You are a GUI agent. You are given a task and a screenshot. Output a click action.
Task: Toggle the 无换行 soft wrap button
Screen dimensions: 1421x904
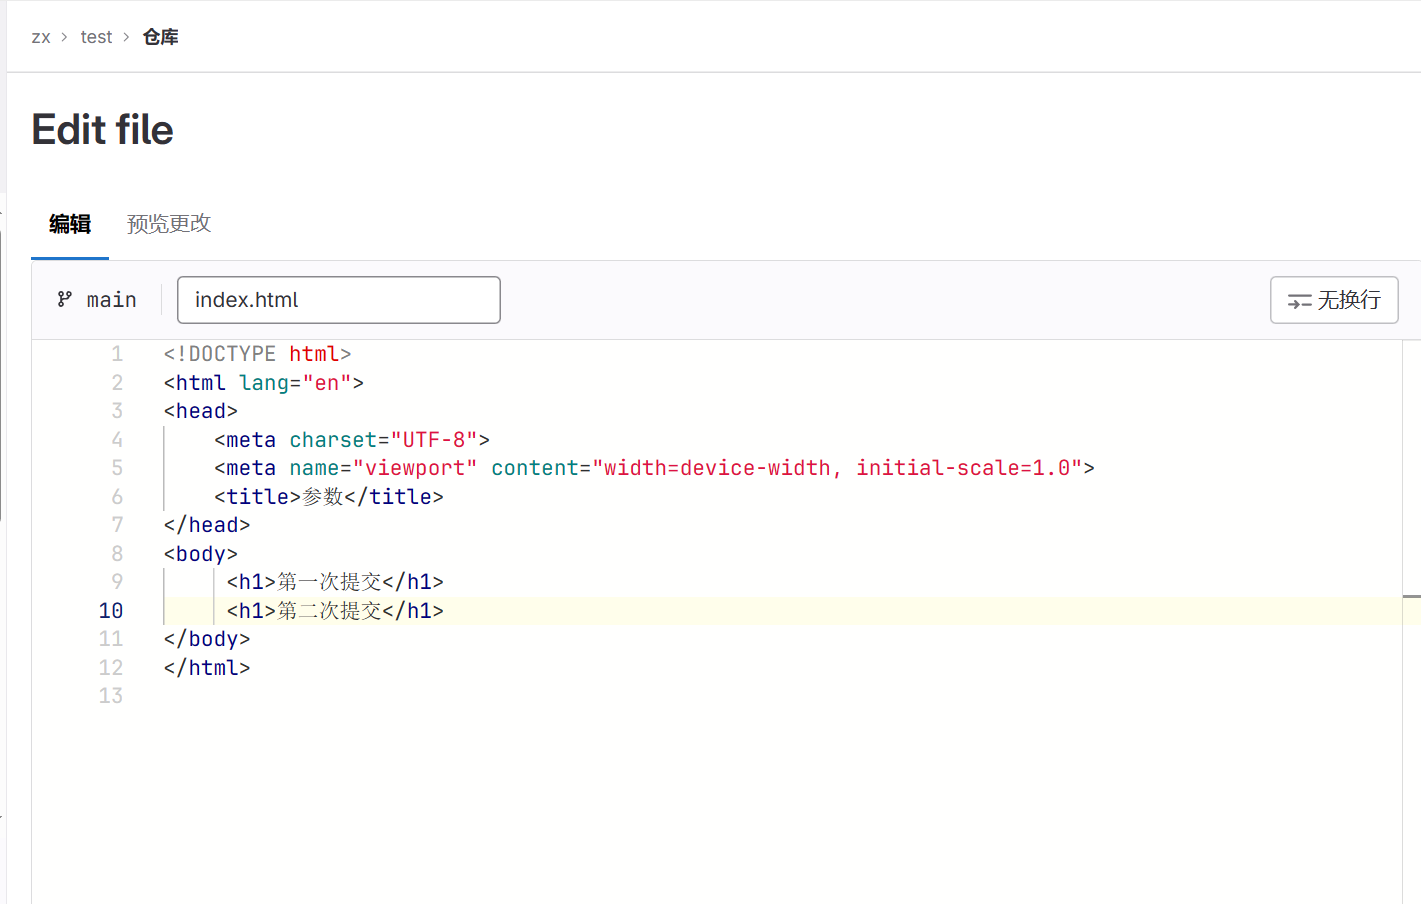point(1334,300)
